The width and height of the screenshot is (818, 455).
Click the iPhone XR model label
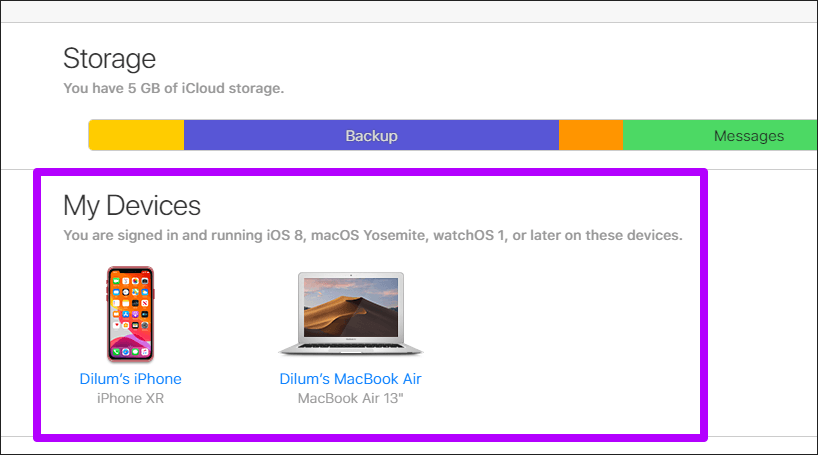pyautogui.click(x=130, y=398)
